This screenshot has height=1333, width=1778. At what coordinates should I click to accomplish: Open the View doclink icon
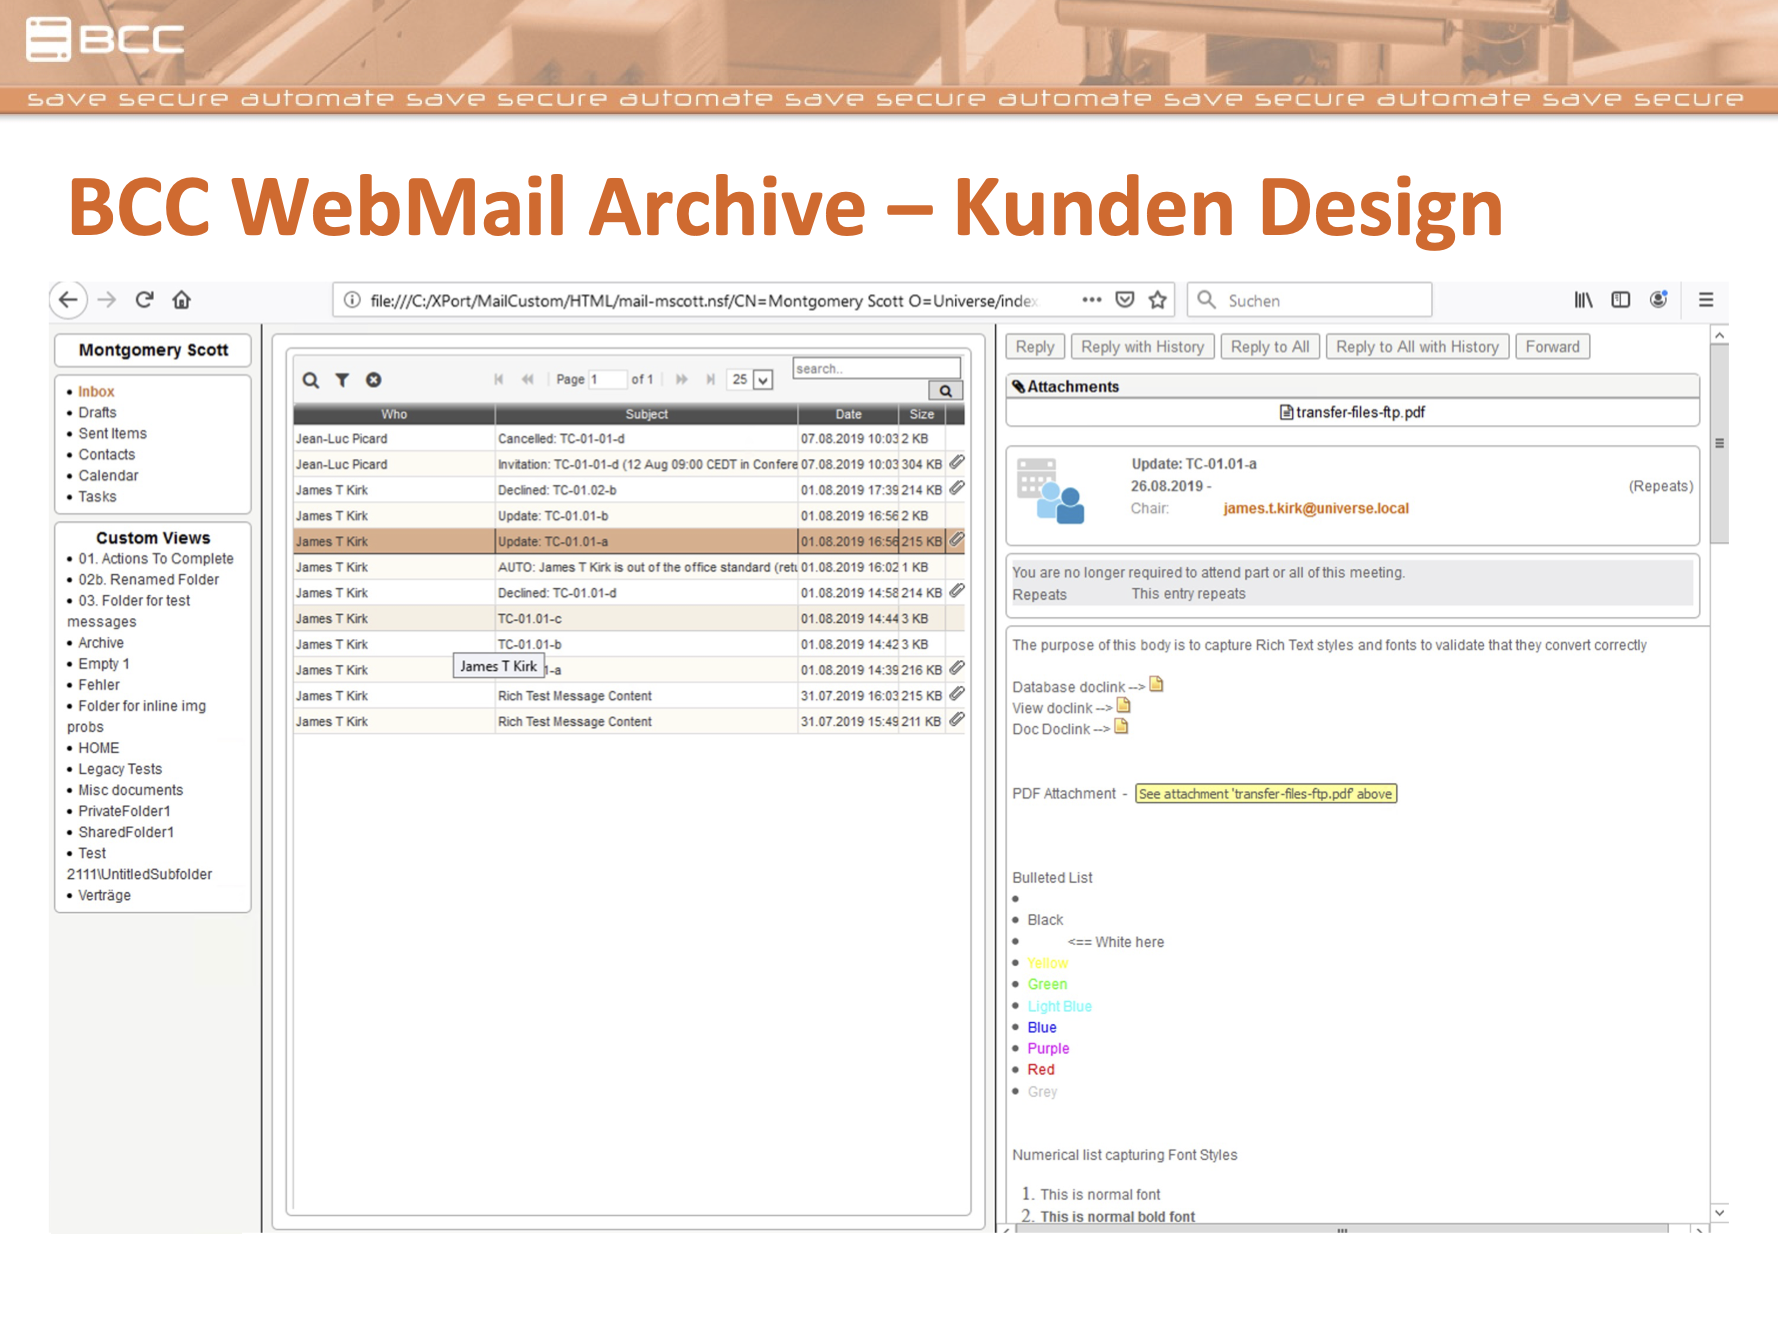point(1124,706)
